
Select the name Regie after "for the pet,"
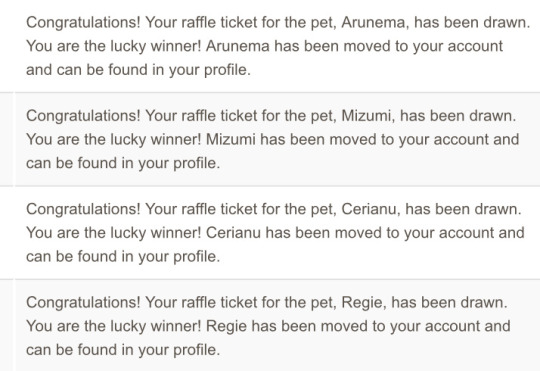point(362,303)
